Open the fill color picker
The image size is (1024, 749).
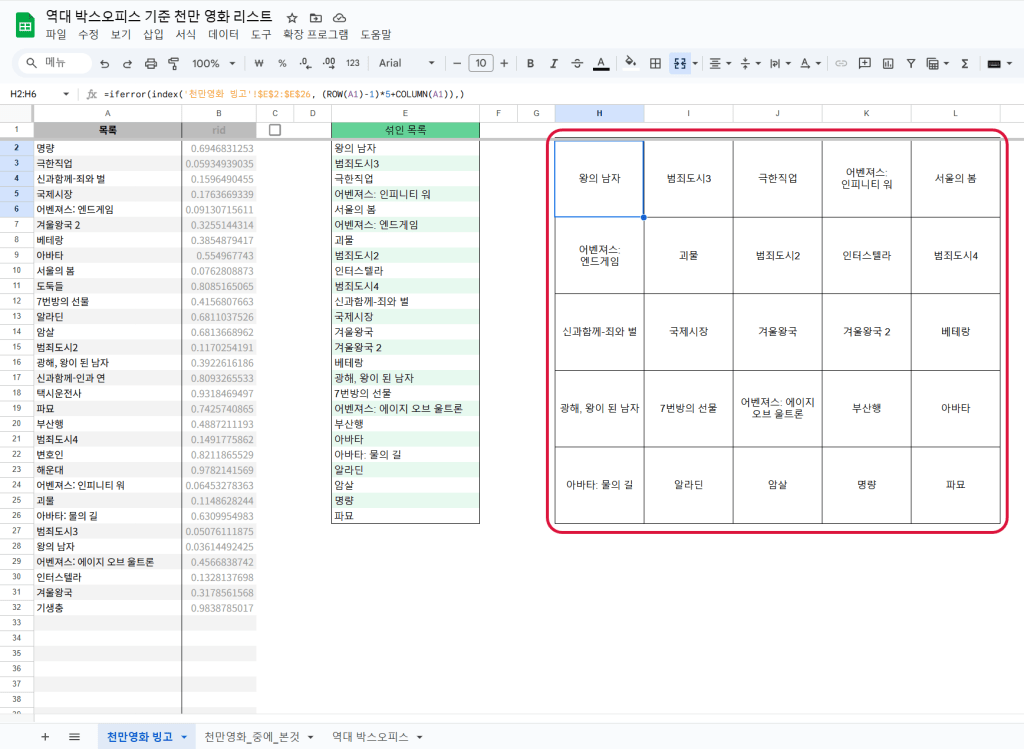630,63
